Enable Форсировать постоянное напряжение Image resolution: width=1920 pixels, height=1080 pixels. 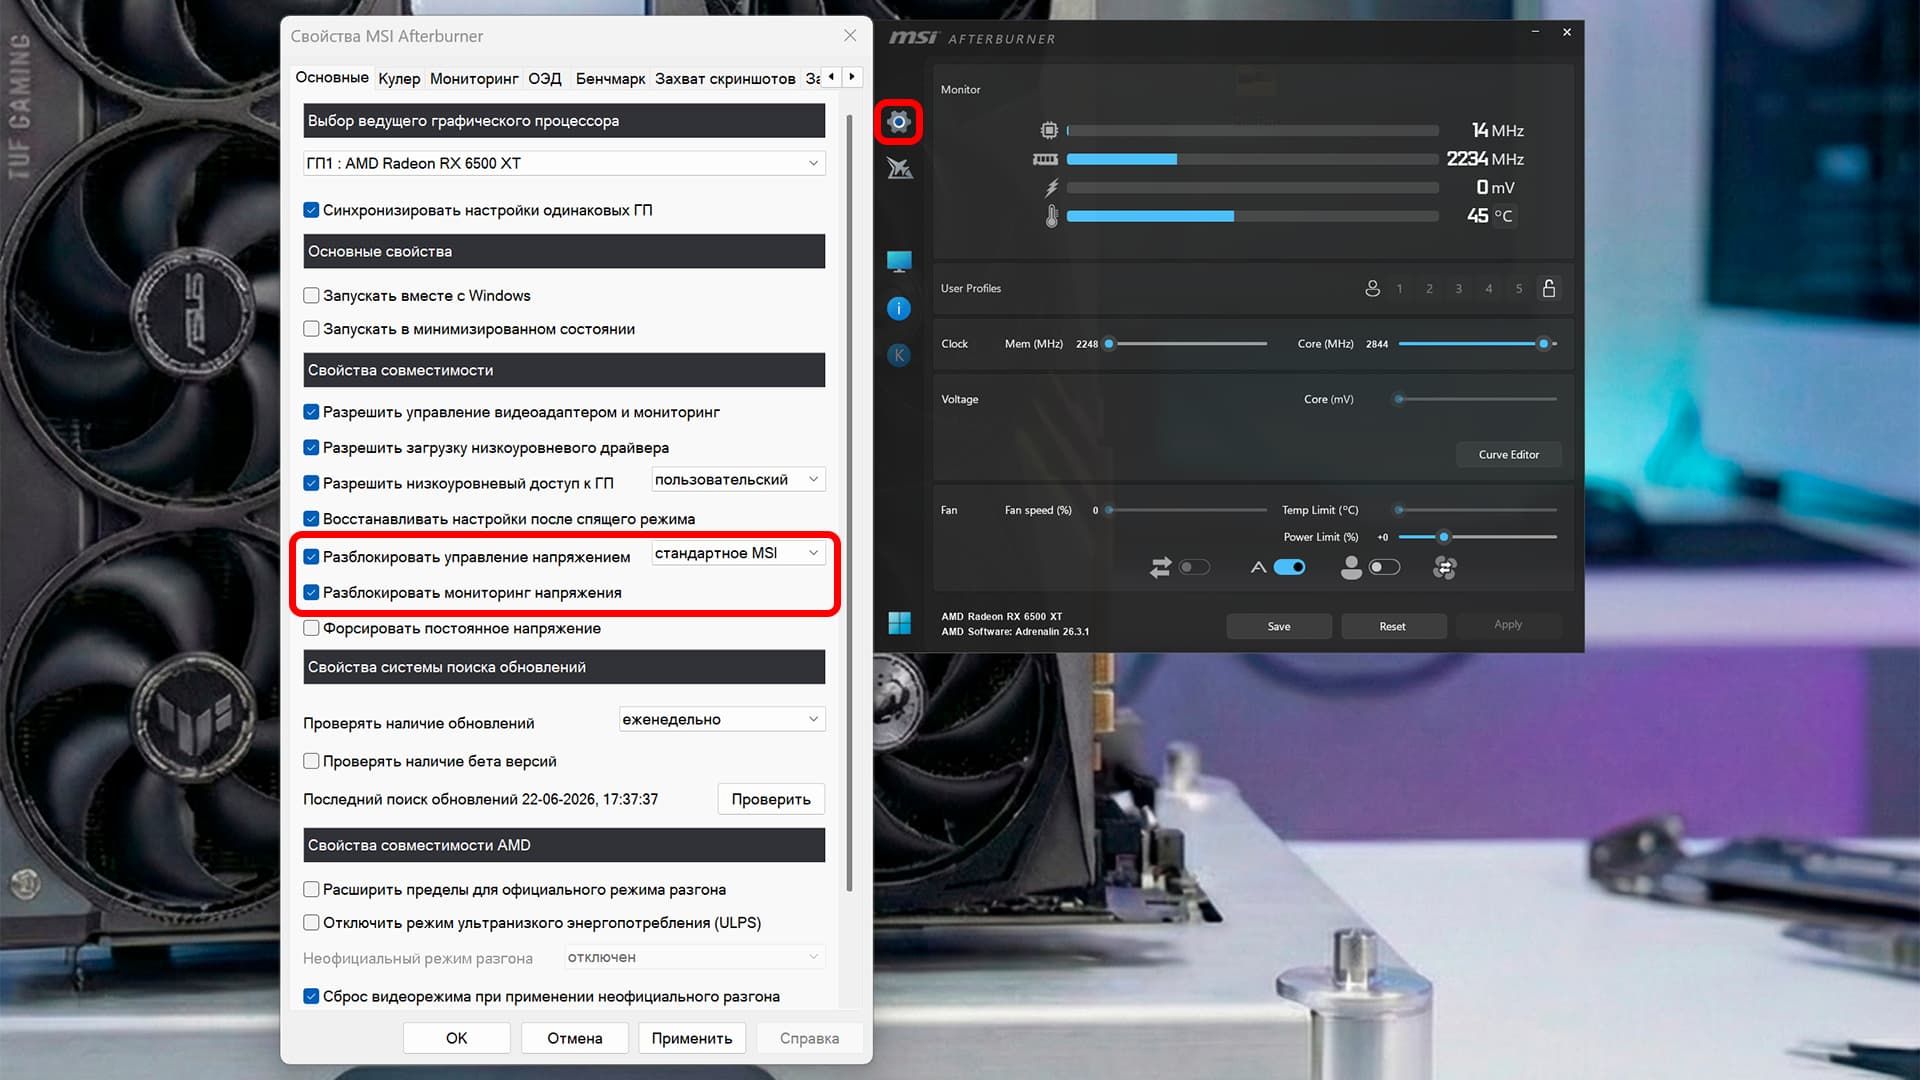pyautogui.click(x=311, y=628)
